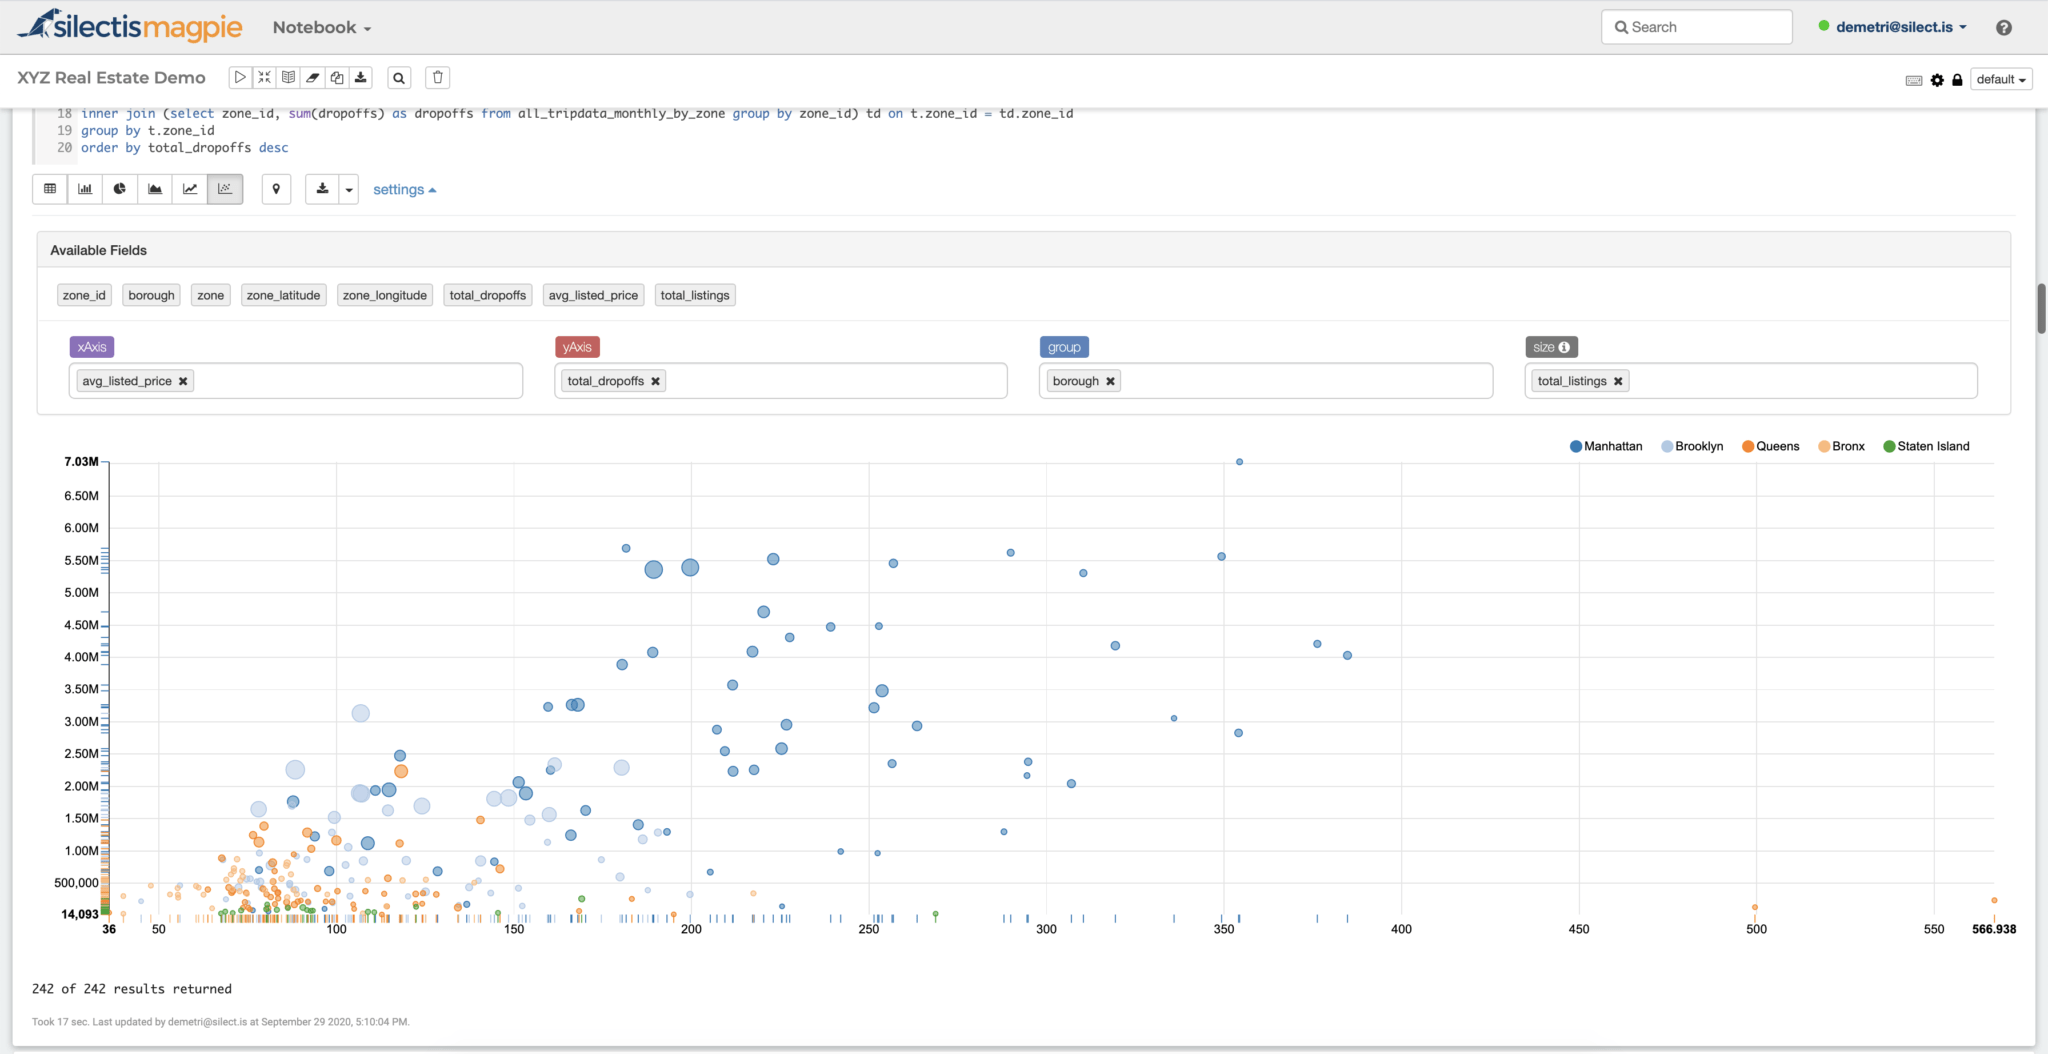This screenshot has height=1054, width=2048.
Task: Open the map visualization
Action: (276, 189)
